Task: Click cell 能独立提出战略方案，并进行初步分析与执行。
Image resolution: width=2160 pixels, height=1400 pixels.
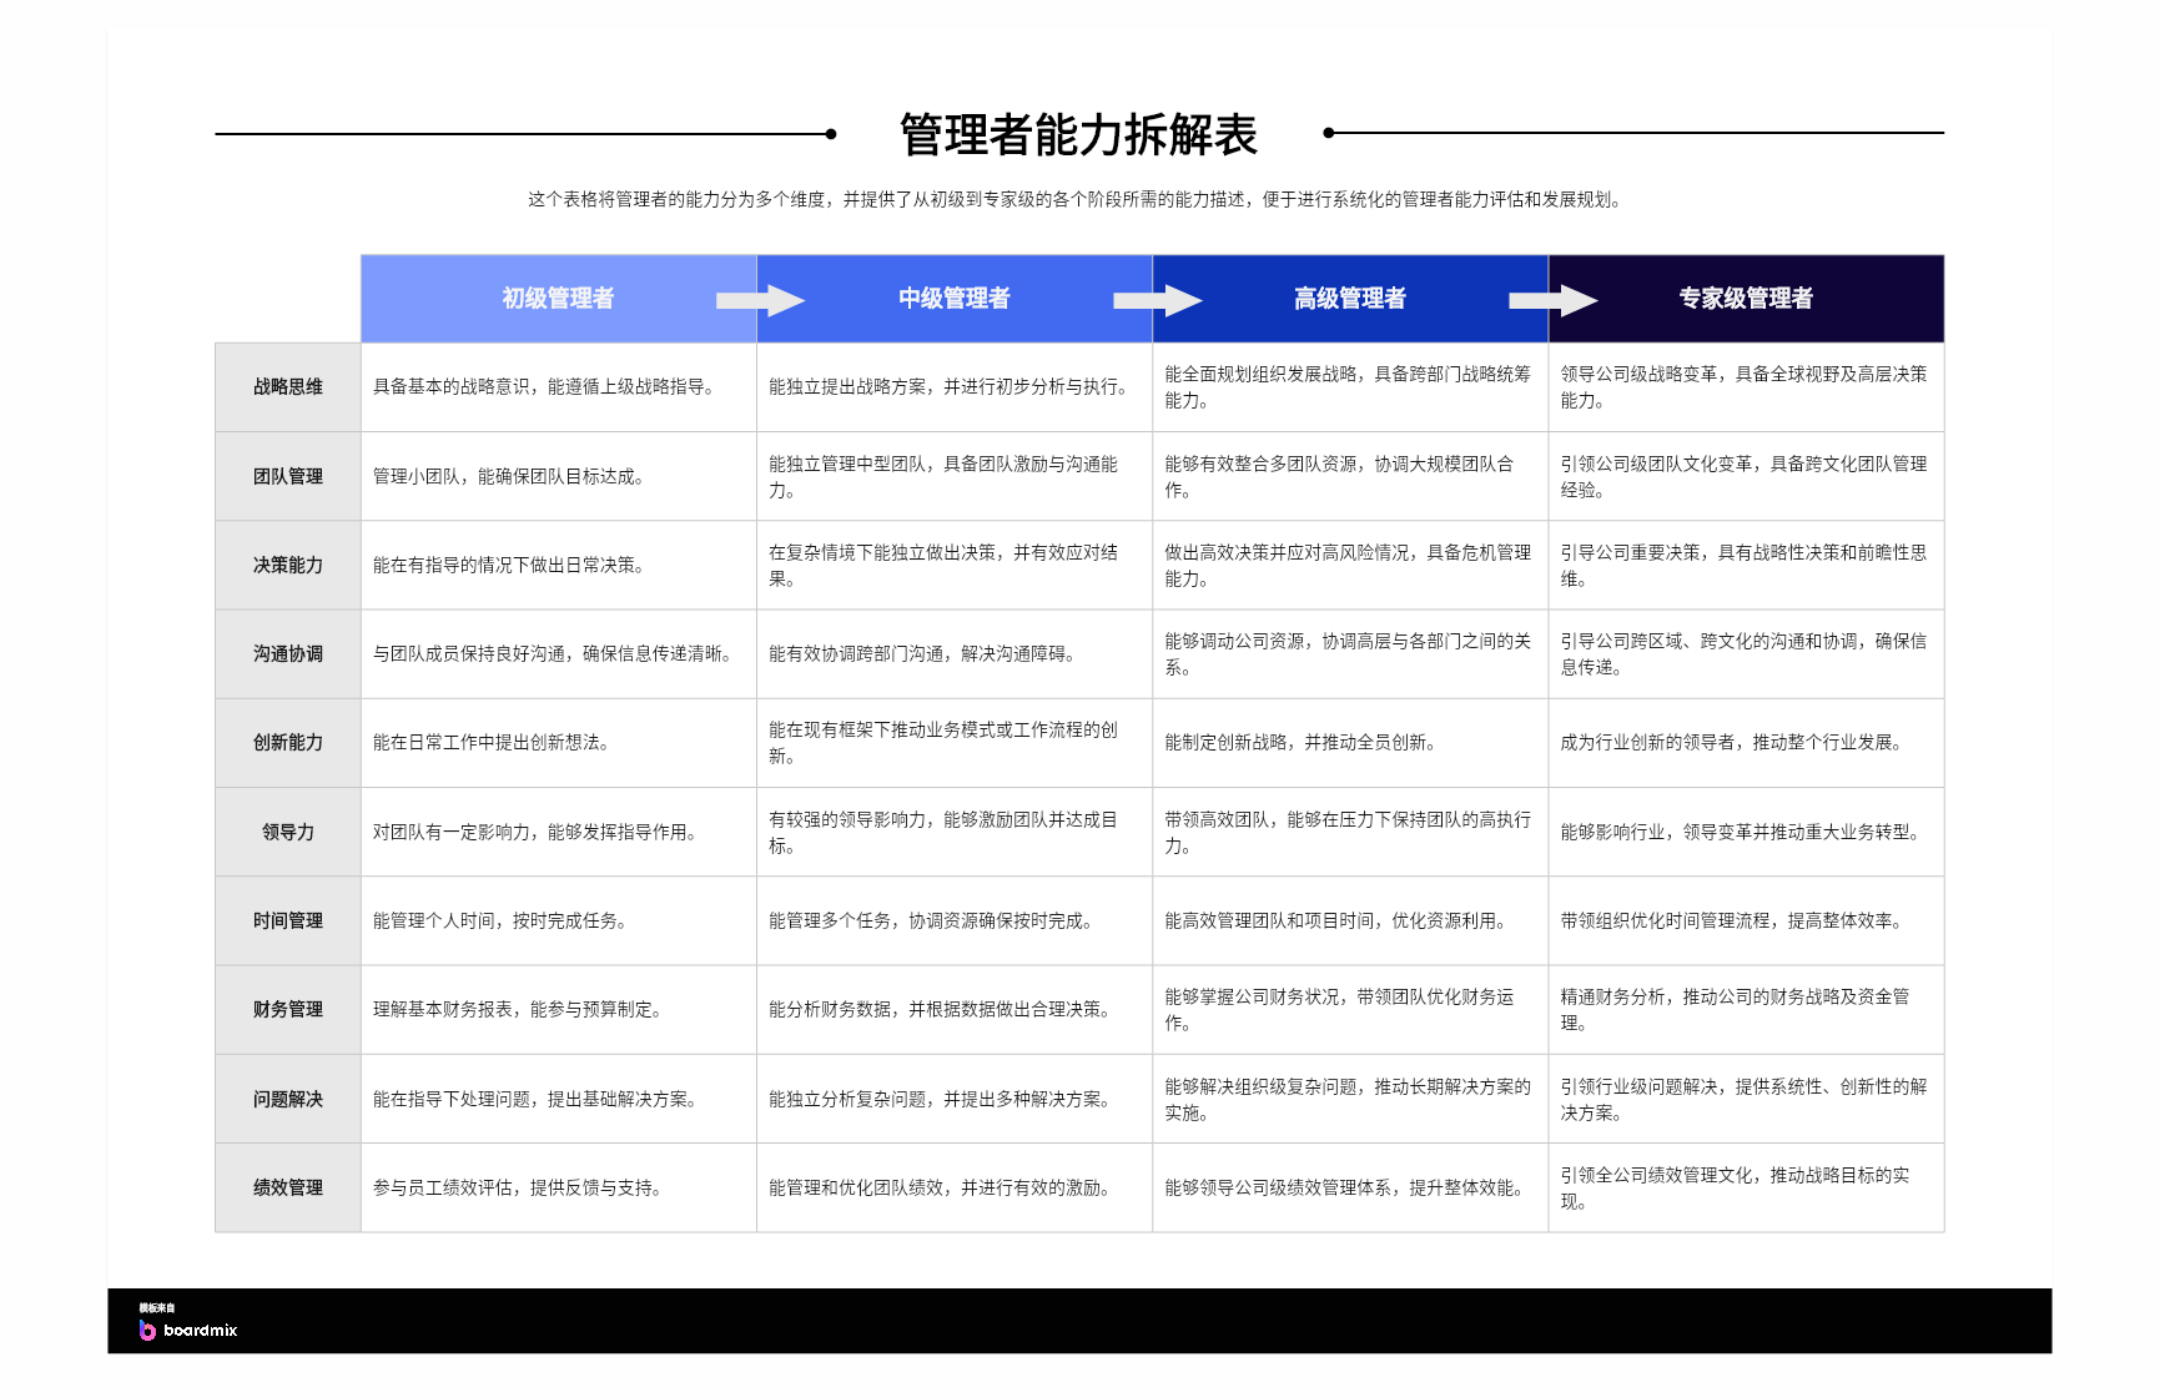Action: 955,387
